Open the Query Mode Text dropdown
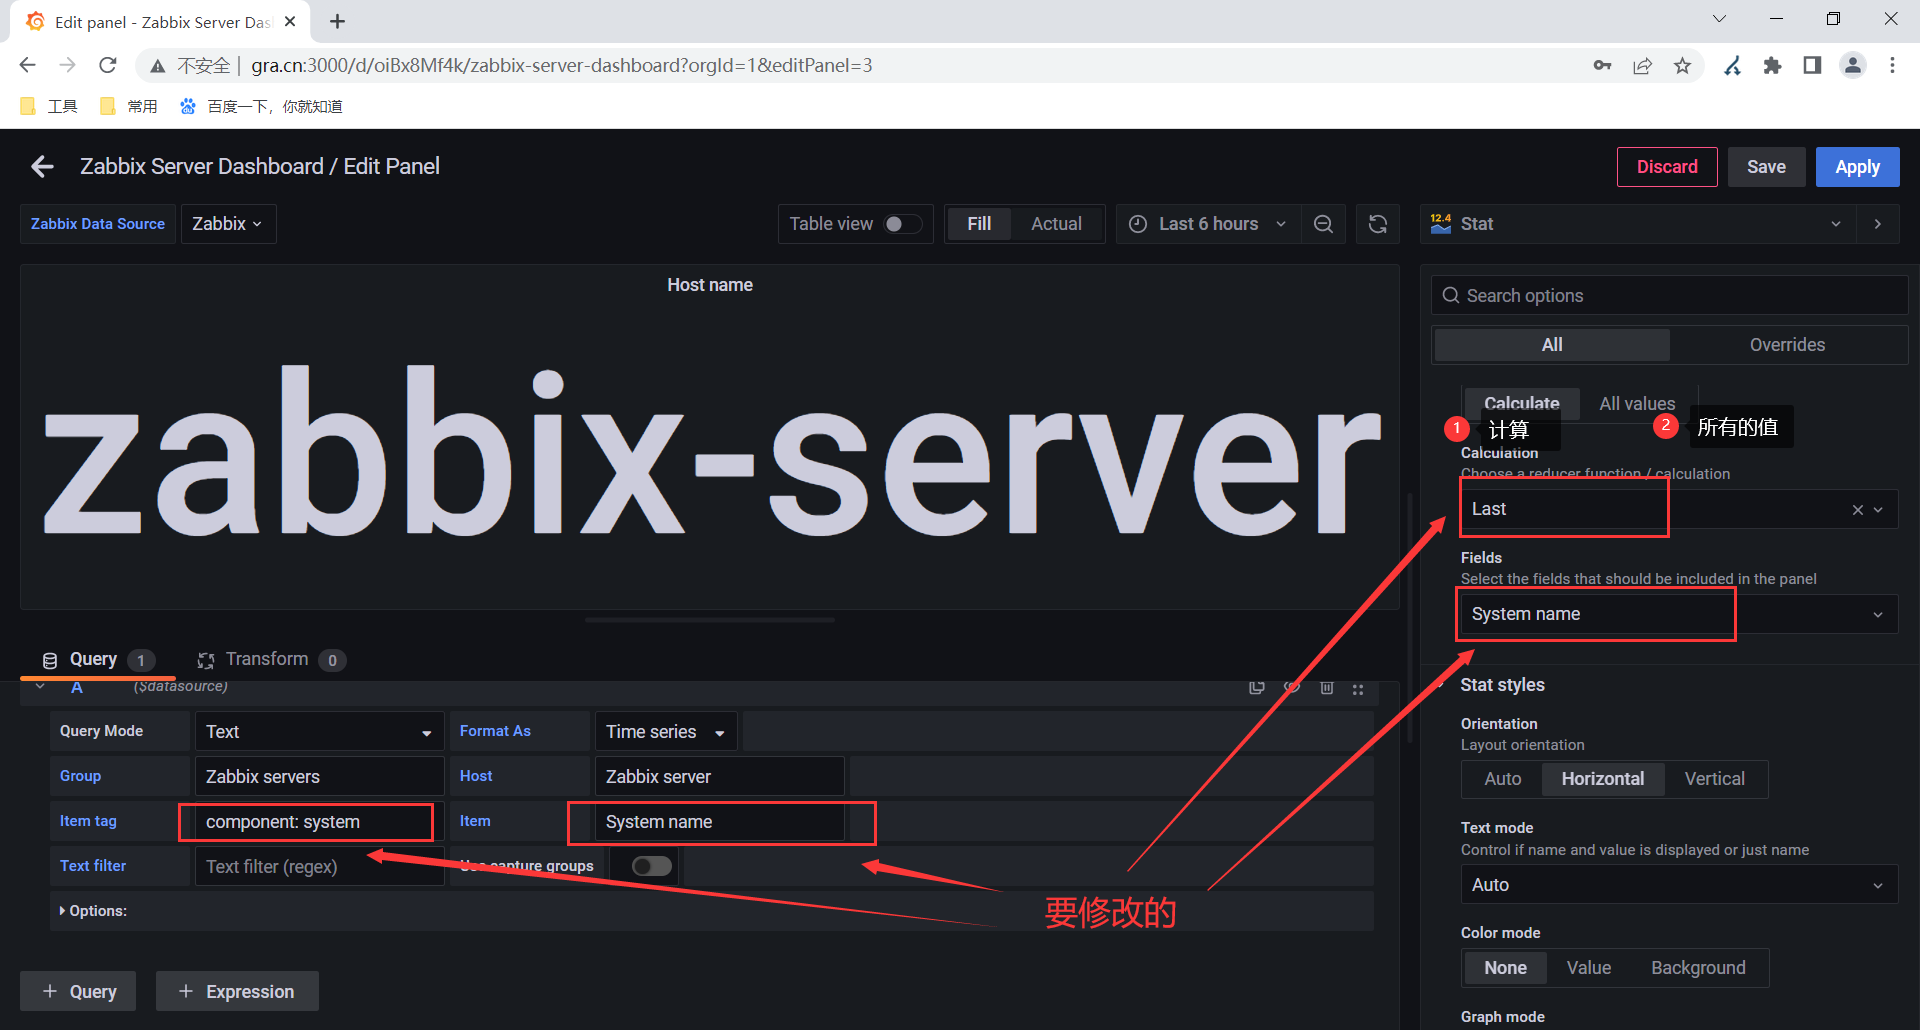1920x1030 pixels. point(319,732)
